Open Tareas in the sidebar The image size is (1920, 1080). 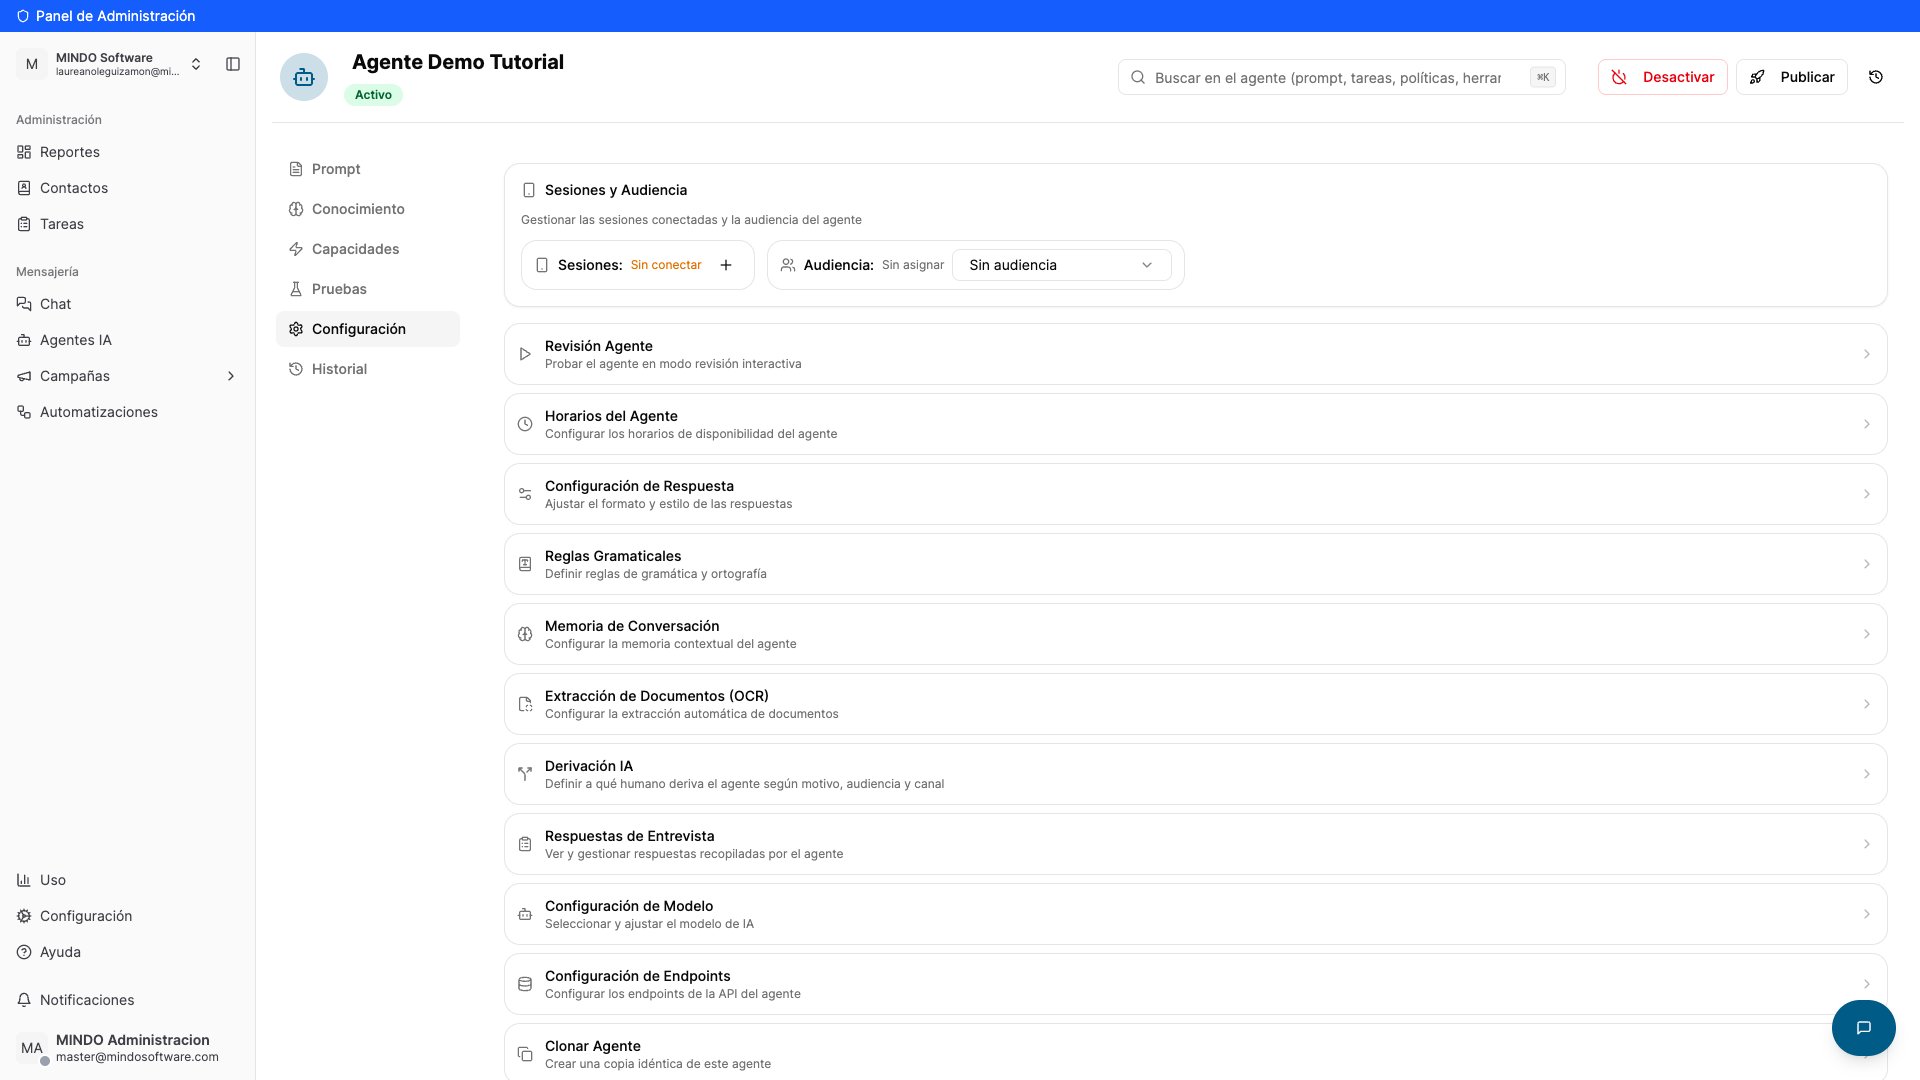click(127, 224)
